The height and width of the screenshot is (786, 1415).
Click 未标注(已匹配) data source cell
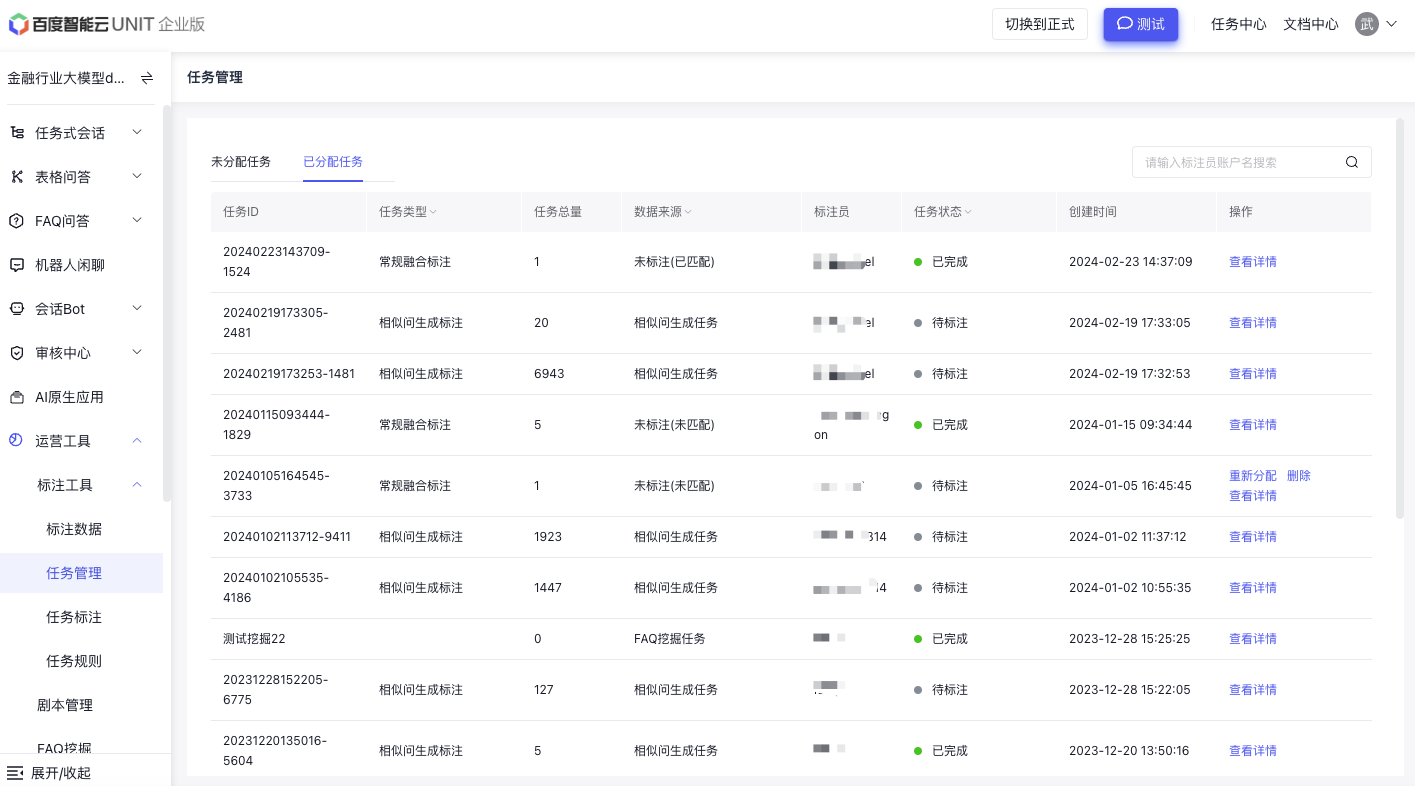[674, 262]
